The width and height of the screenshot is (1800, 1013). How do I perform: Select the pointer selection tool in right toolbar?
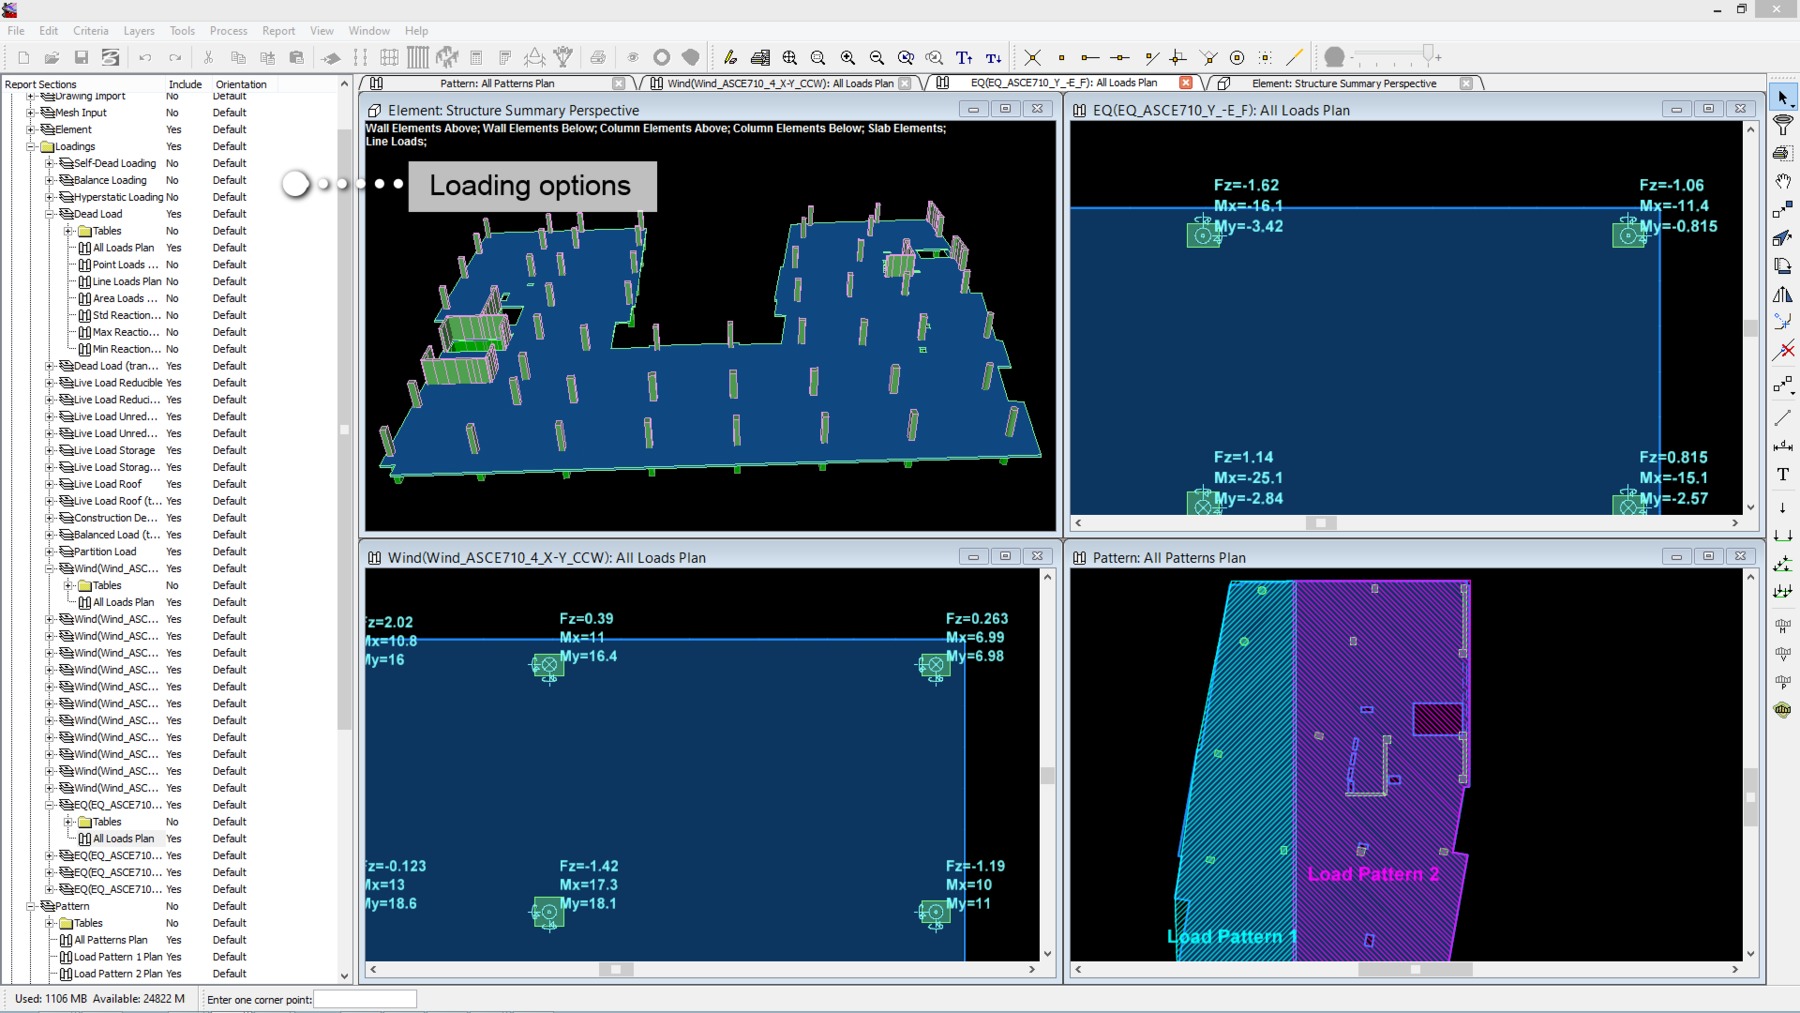coord(1783,98)
